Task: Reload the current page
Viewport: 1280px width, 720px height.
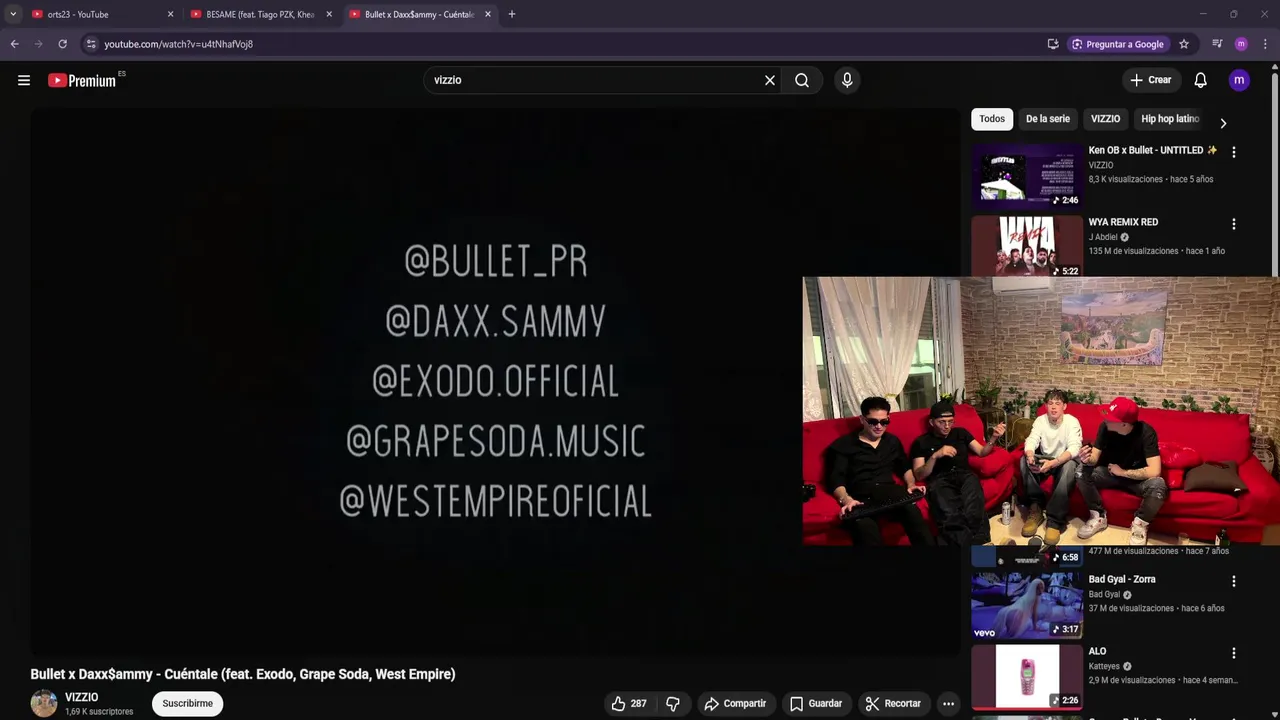Action: click(x=62, y=44)
